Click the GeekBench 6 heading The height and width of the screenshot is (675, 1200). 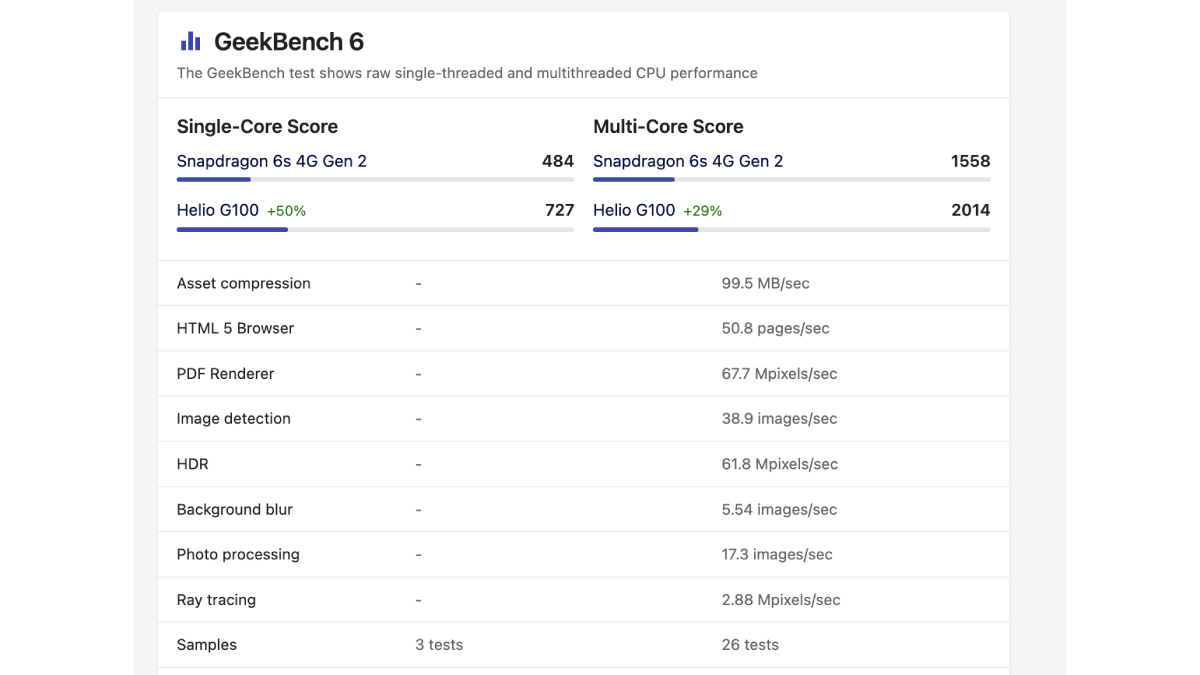click(289, 42)
